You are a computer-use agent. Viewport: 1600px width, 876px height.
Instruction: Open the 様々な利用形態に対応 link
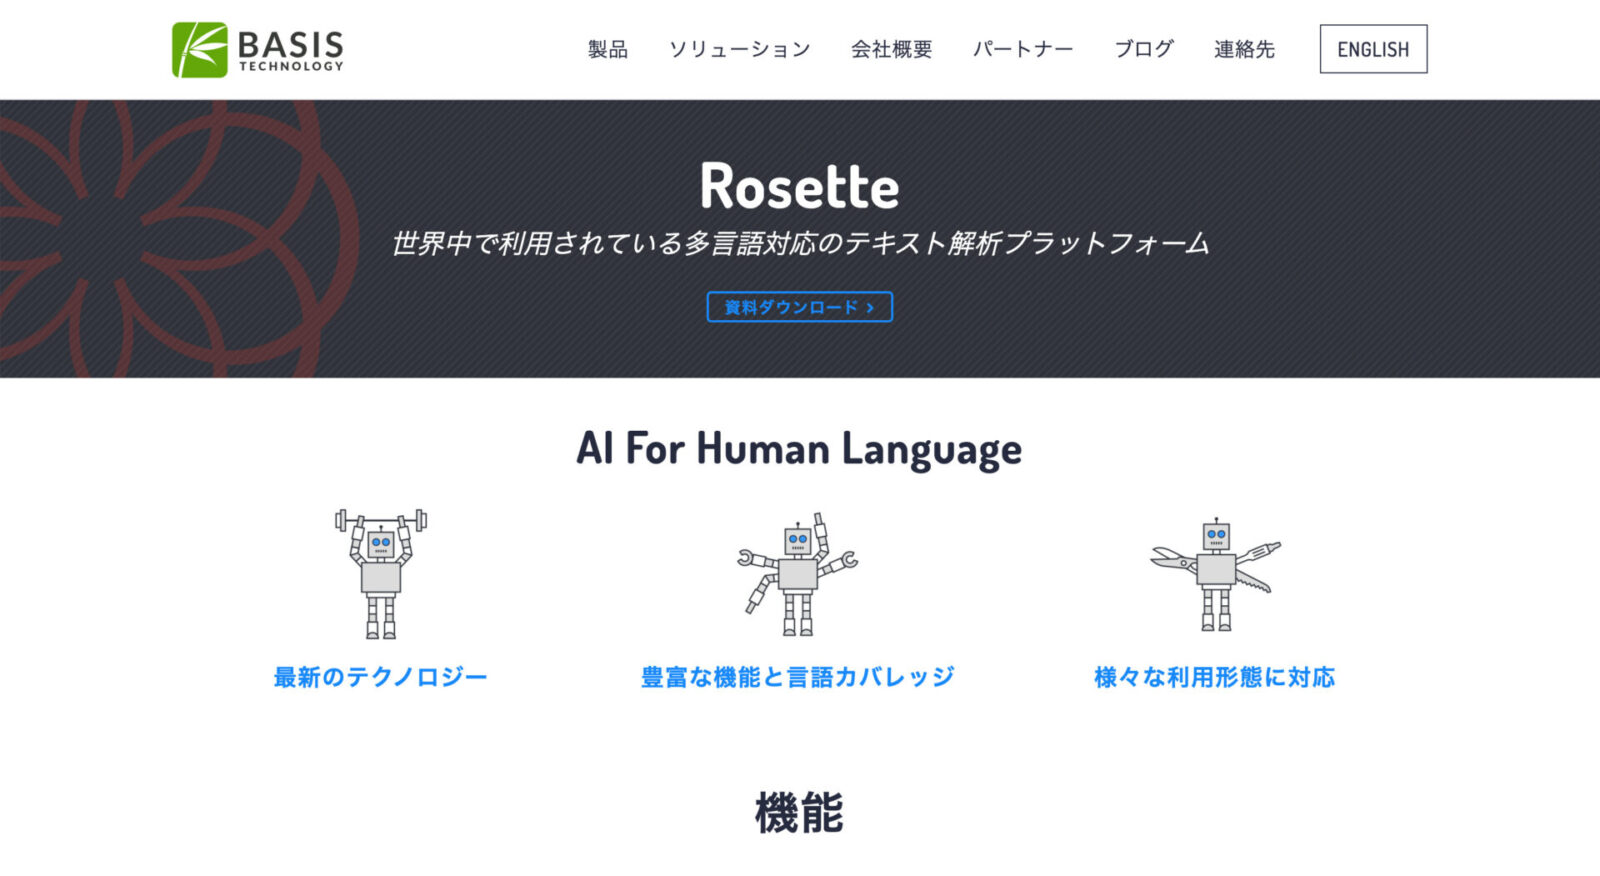(1215, 677)
